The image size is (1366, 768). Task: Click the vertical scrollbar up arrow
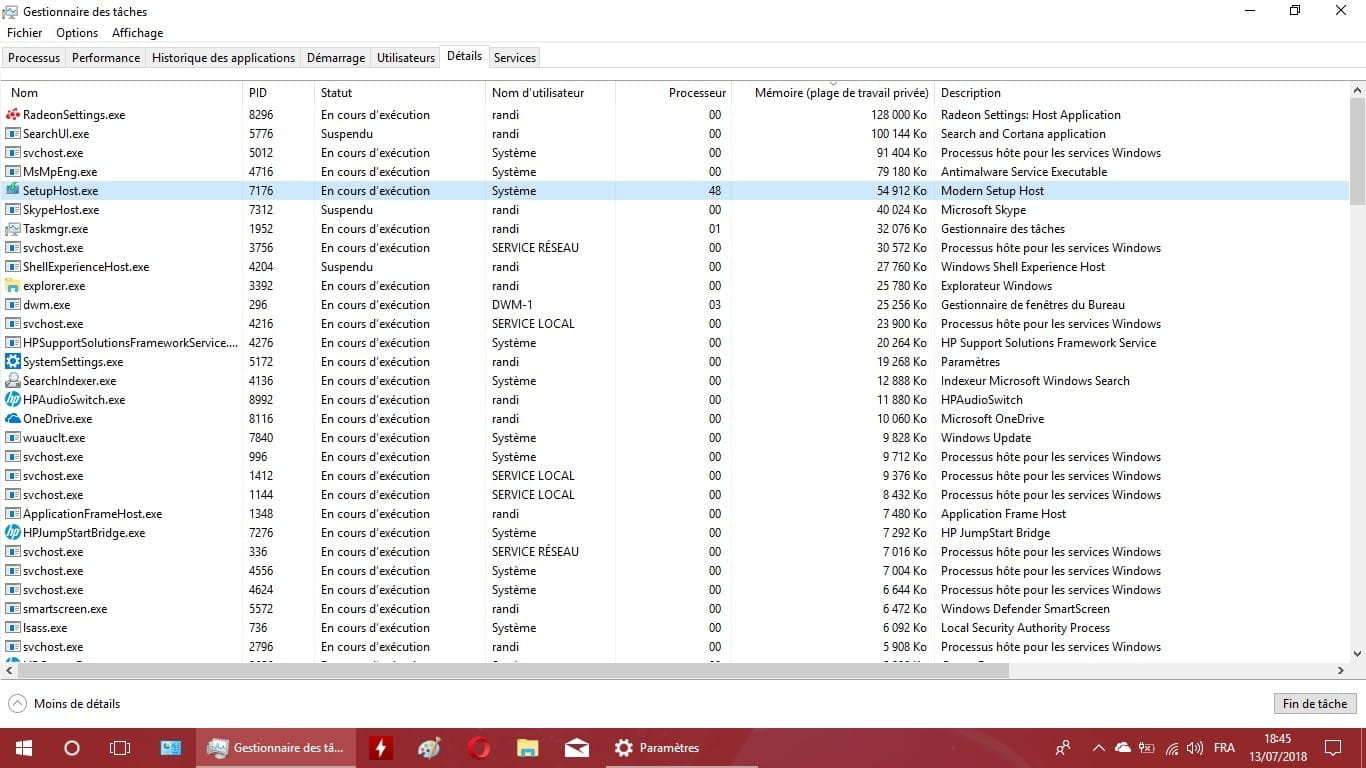coord(1357,90)
